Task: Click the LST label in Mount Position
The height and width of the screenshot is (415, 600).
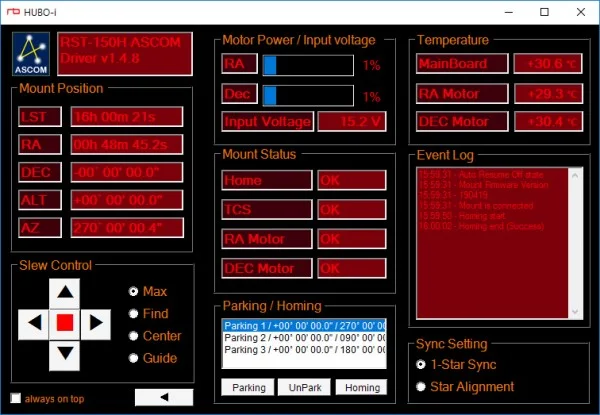Action: [x=40, y=117]
